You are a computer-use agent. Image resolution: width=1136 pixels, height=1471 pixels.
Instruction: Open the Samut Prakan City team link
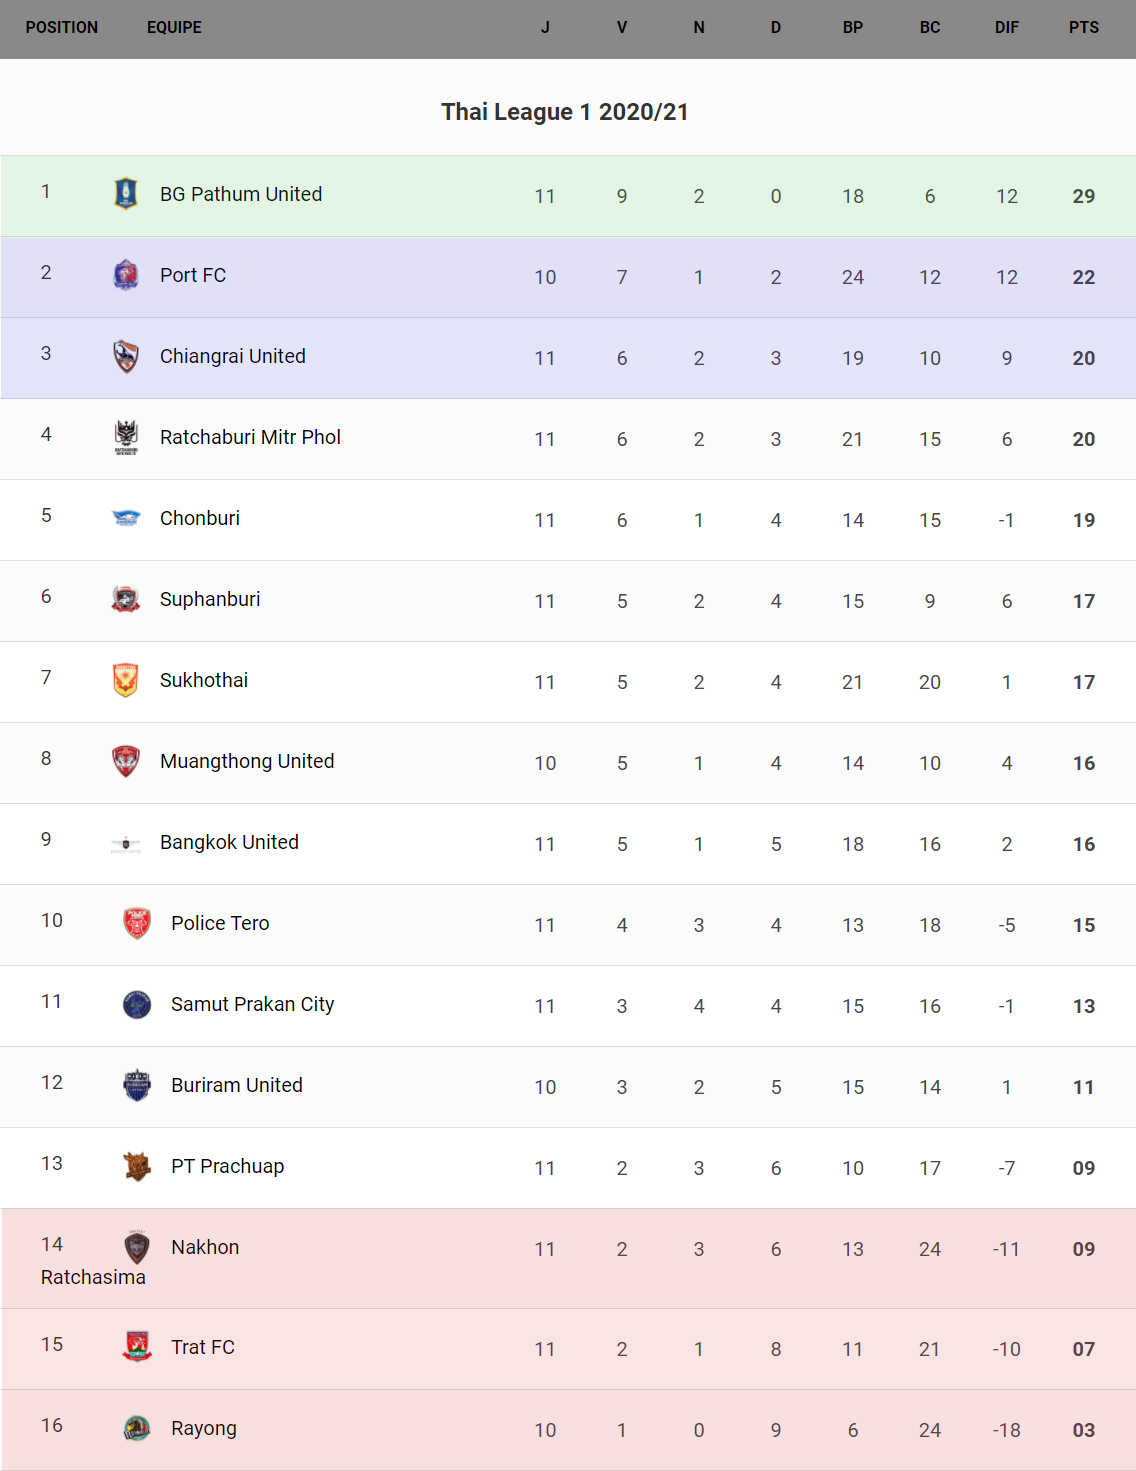click(x=252, y=1004)
